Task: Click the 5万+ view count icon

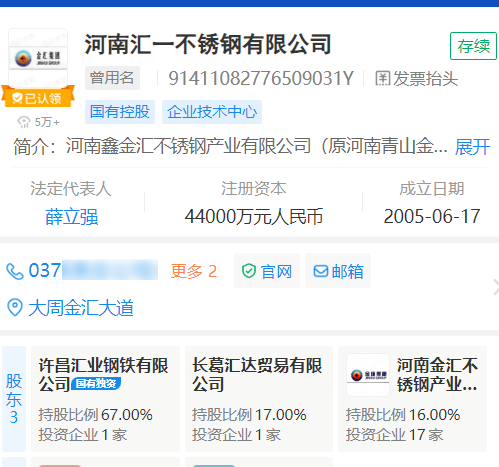Action: click(x=23, y=122)
